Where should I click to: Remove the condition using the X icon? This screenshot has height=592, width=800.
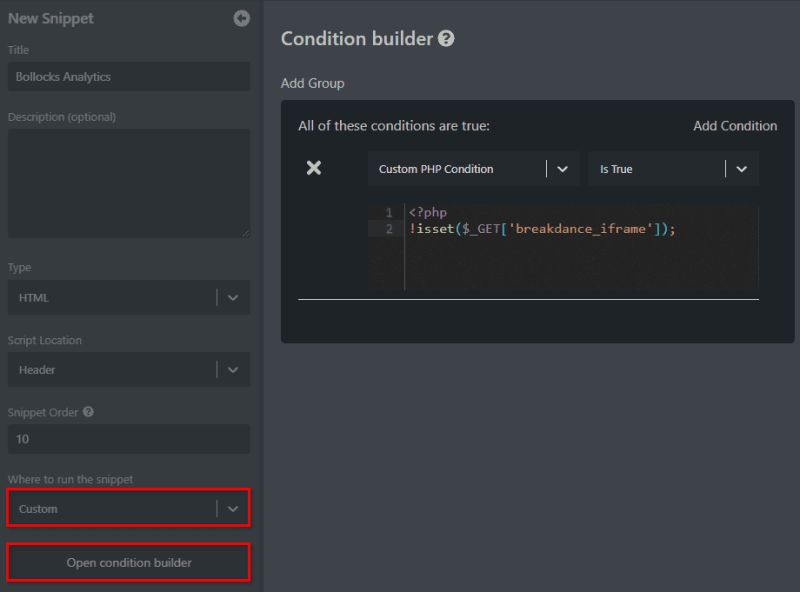pyautogui.click(x=313, y=168)
